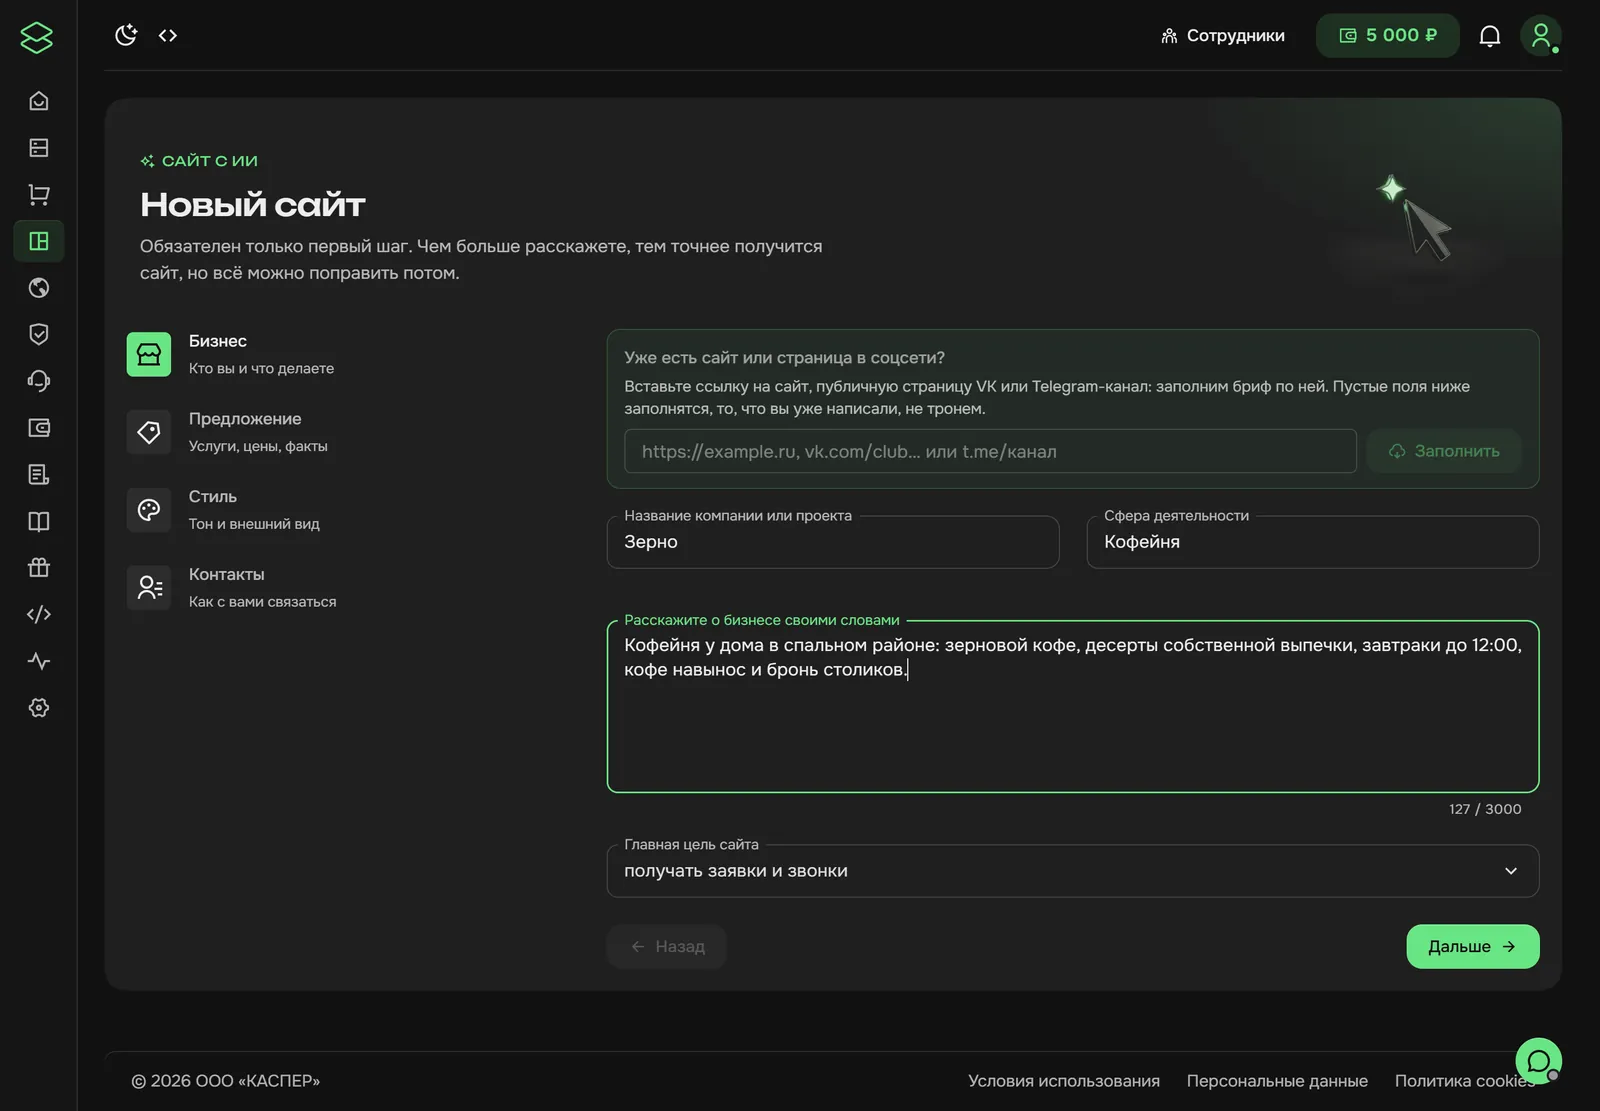The width and height of the screenshot is (1600, 1111).
Task: Open Сотрудники in the header
Action: 1223,36
